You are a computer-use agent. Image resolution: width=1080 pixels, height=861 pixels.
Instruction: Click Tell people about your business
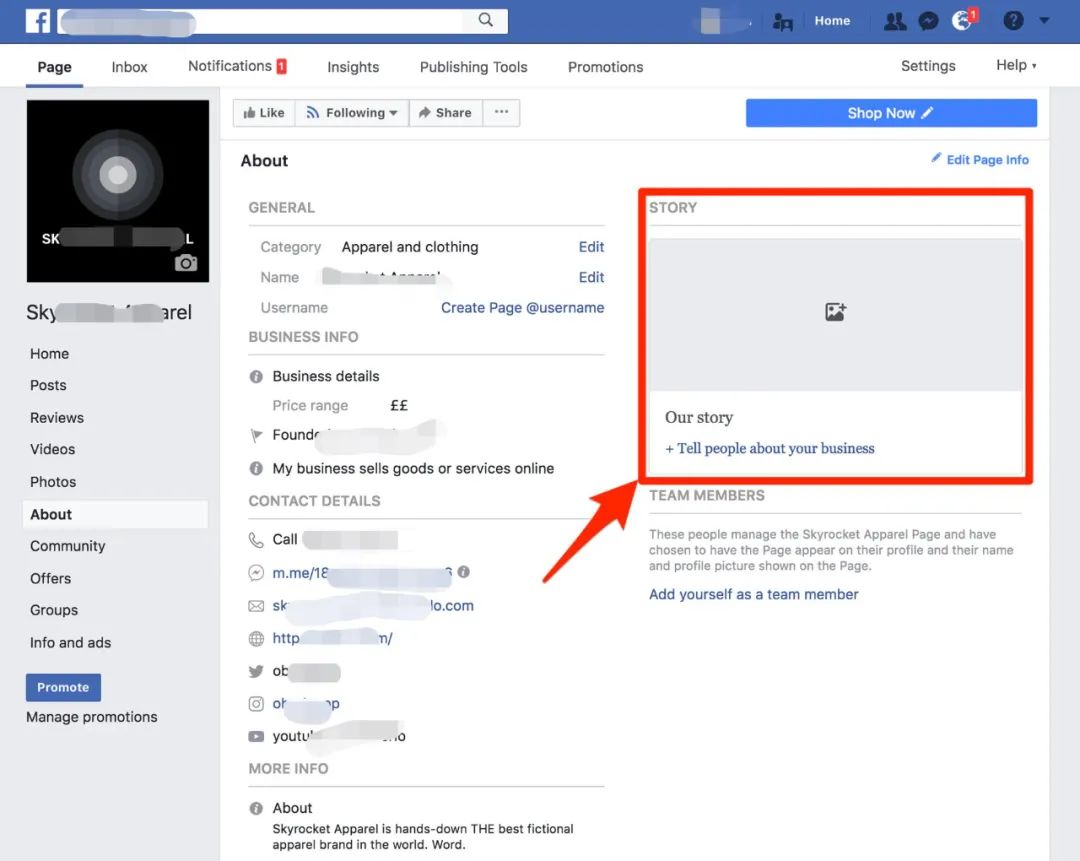pos(769,448)
